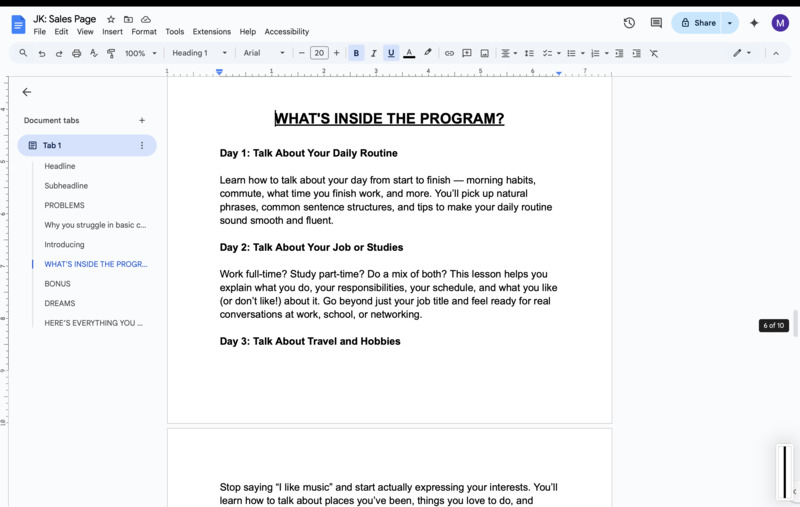Open the Insert menu
Image resolution: width=800 pixels, height=507 pixels.
point(112,32)
